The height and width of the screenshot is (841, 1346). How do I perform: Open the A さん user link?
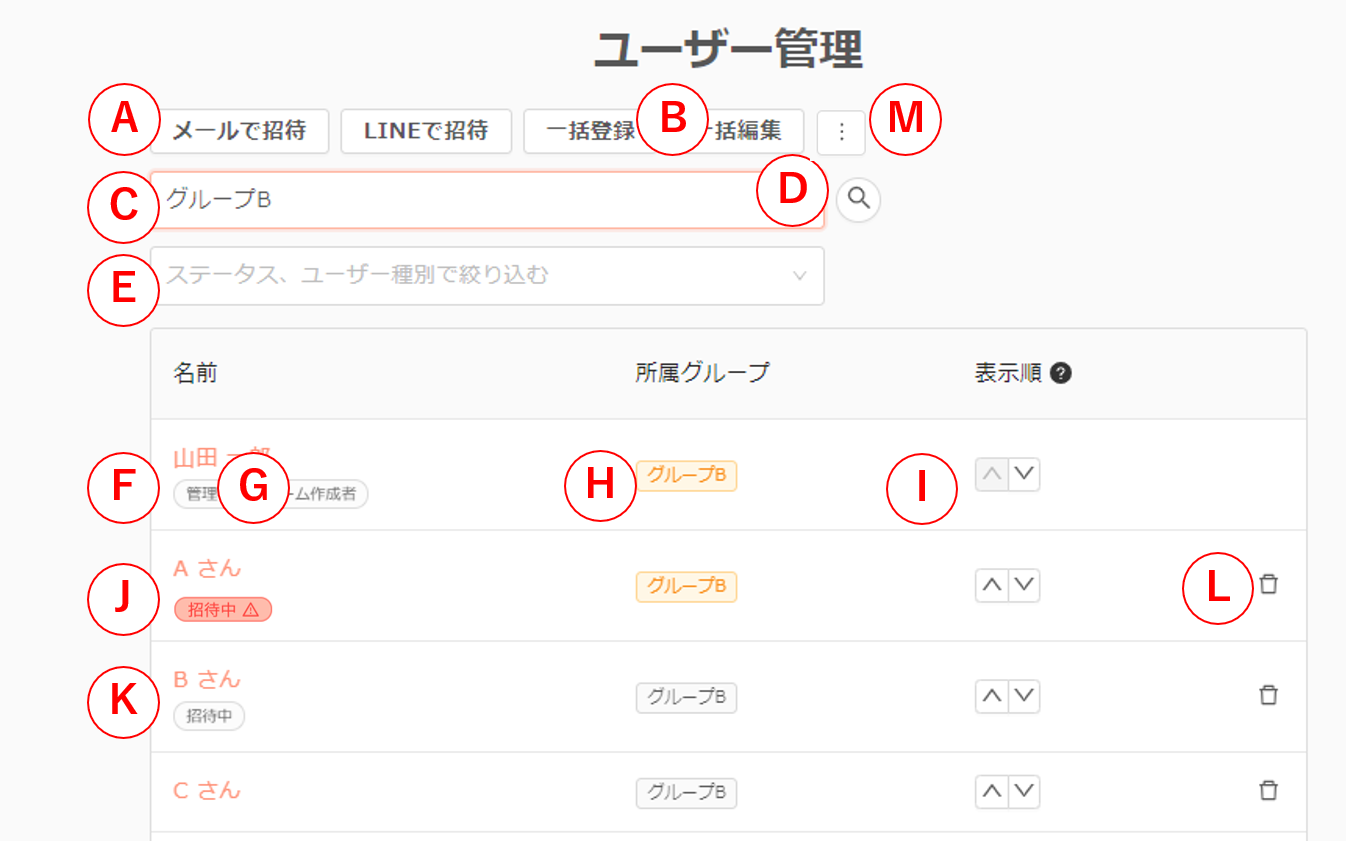pos(207,568)
